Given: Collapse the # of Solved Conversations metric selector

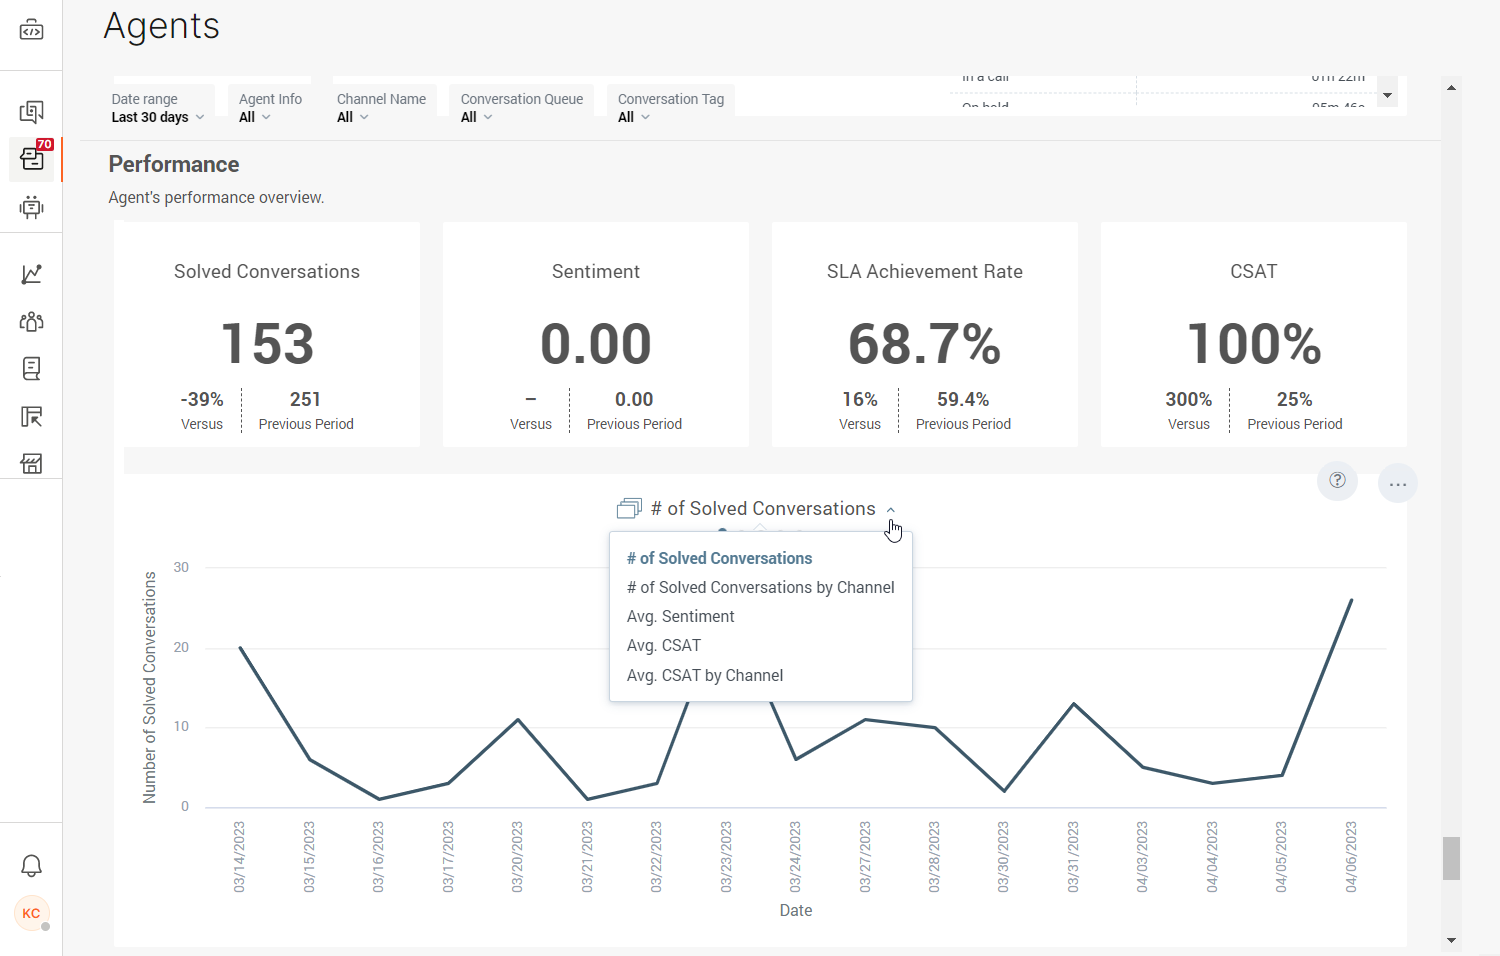Looking at the screenshot, I should pyautogui.click(x=890, y=508).
